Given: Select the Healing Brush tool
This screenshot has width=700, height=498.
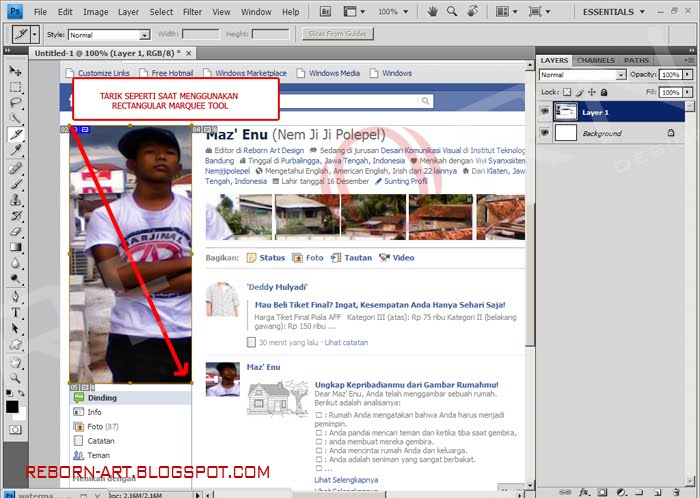Looking at the screenshot, I should click(x=15, y=168).
